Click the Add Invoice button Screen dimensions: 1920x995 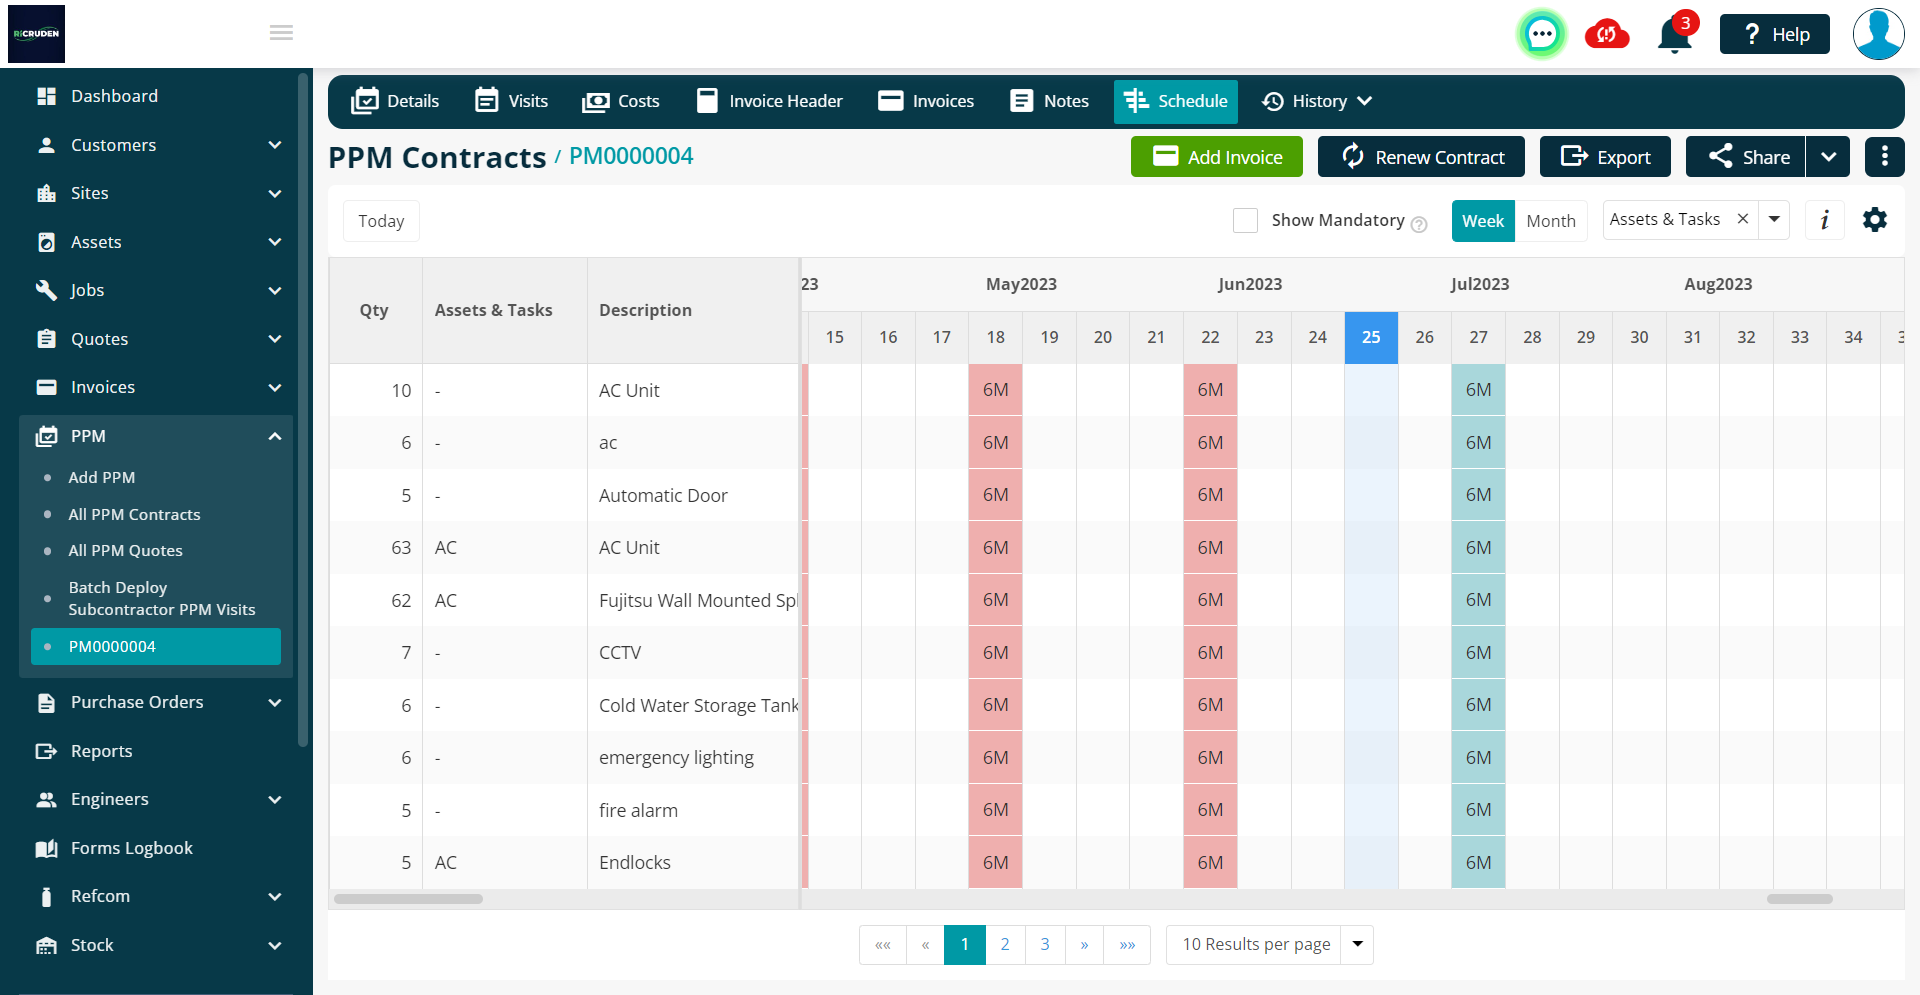click(x=1217, y=157)
